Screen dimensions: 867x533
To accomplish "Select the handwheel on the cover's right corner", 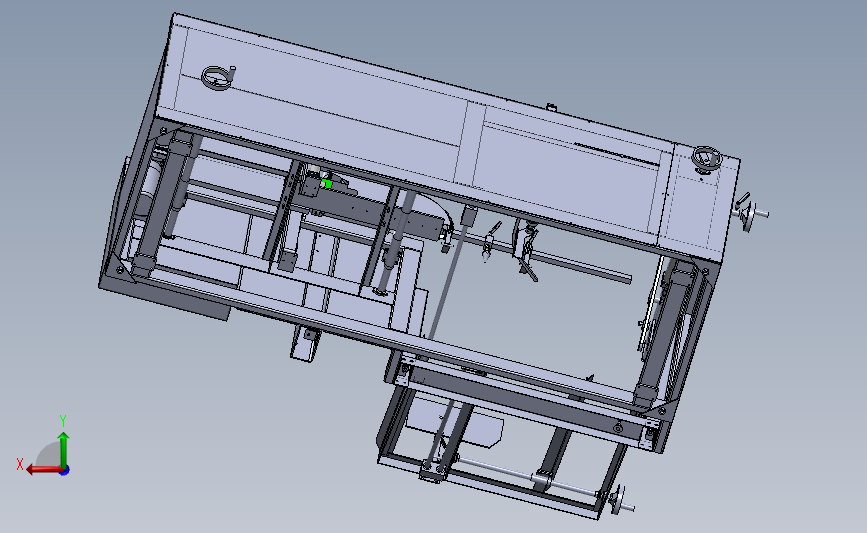I will click(707, 158).
